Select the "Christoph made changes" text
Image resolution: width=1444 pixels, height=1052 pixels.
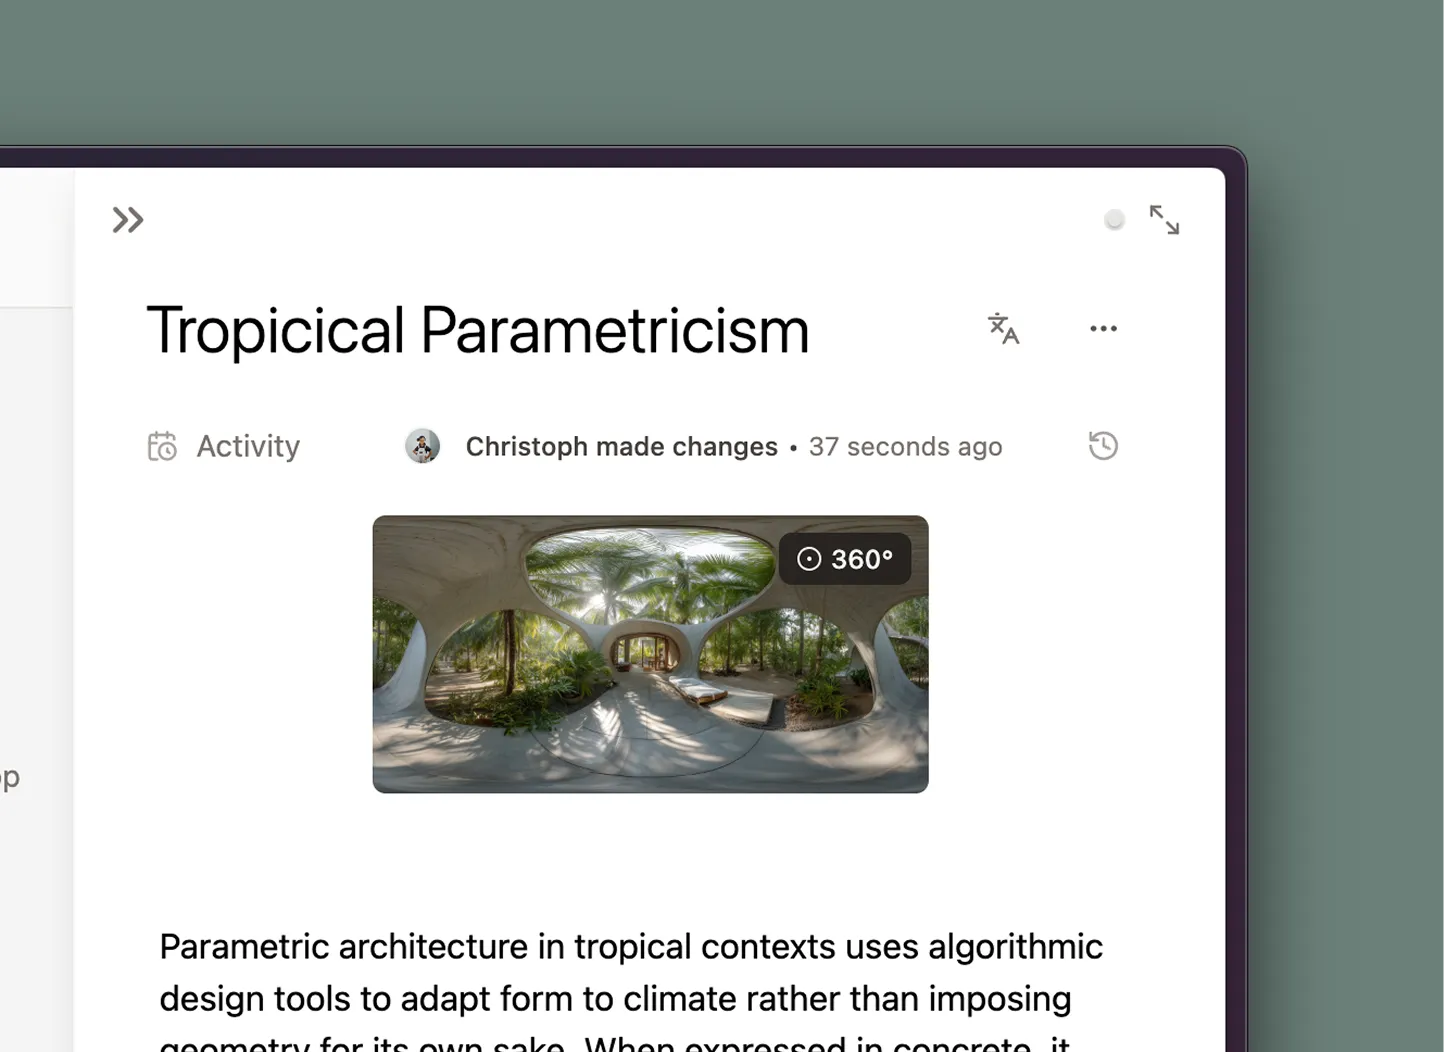(x=621, y=447)
